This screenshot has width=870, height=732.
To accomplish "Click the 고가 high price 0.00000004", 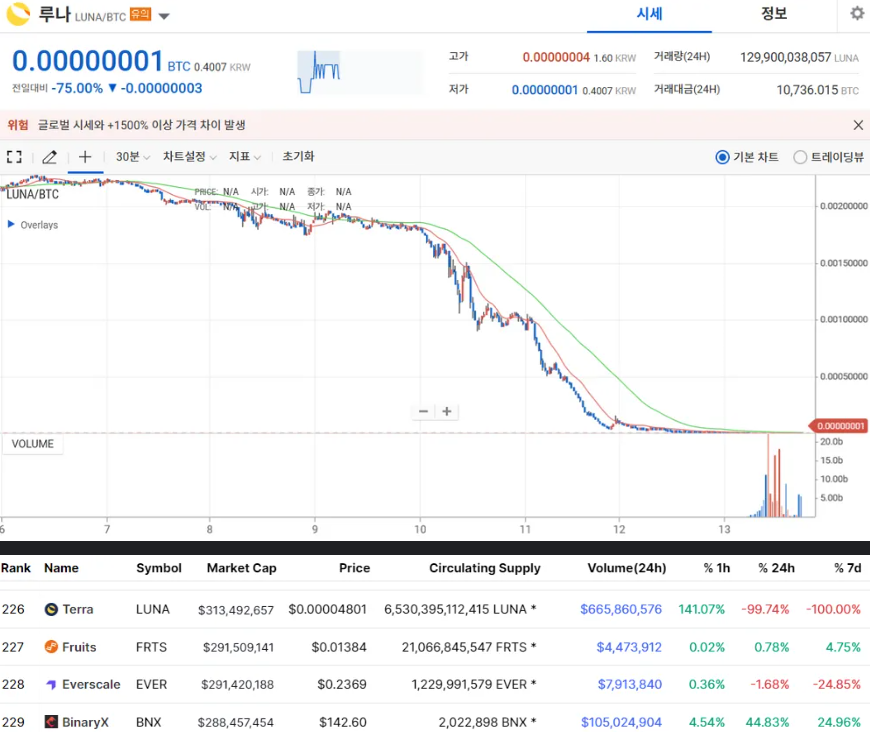I will (556, 57).
